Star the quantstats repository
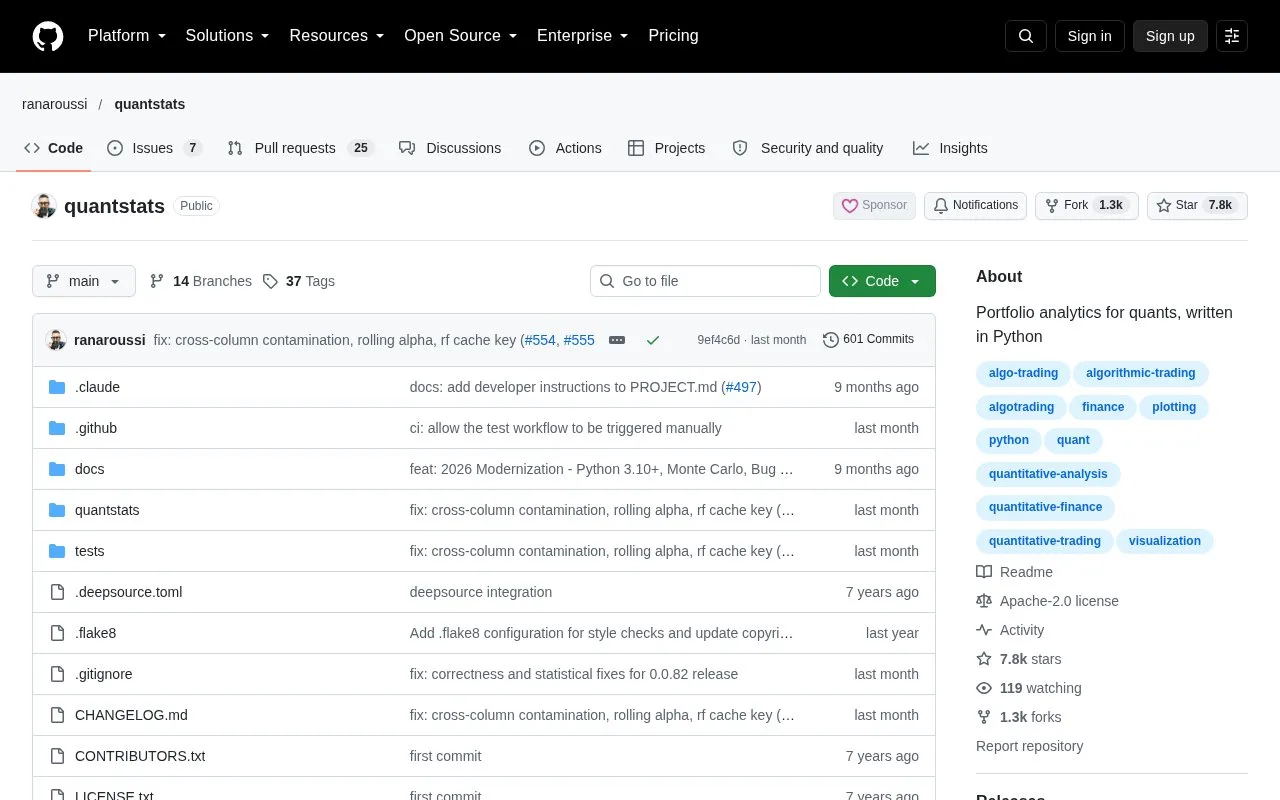This screenshot has height=800, width=1280. [1197, 206]
